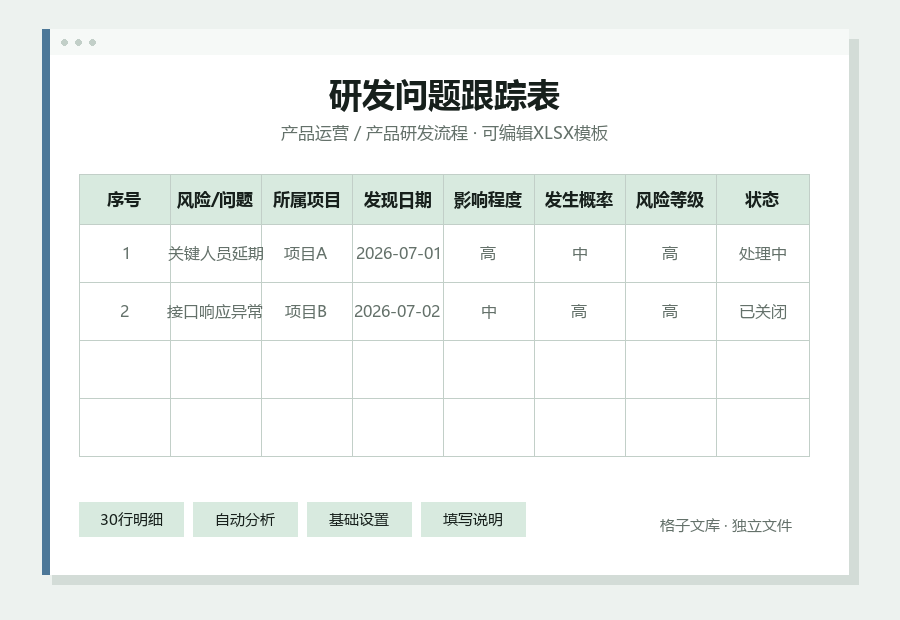Click the cell 接口响应异常
900x620 pixels.
point(216,312)
